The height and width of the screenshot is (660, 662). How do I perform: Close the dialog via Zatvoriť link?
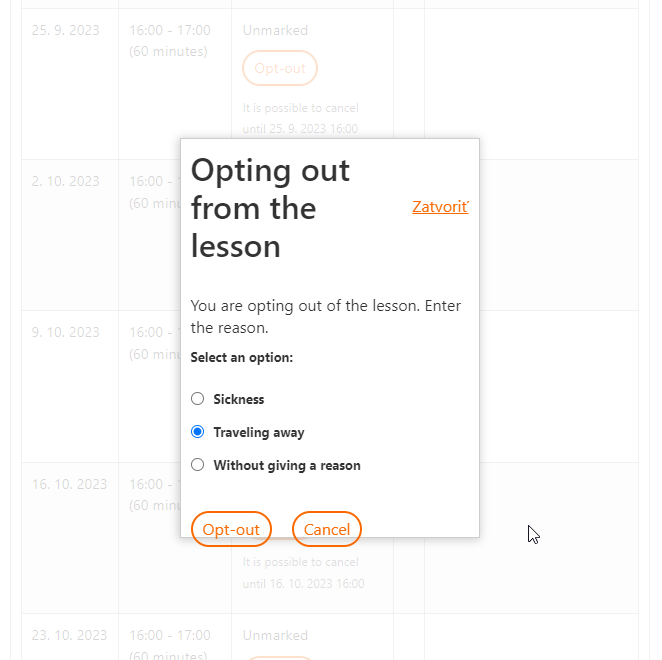pos(440,207)
